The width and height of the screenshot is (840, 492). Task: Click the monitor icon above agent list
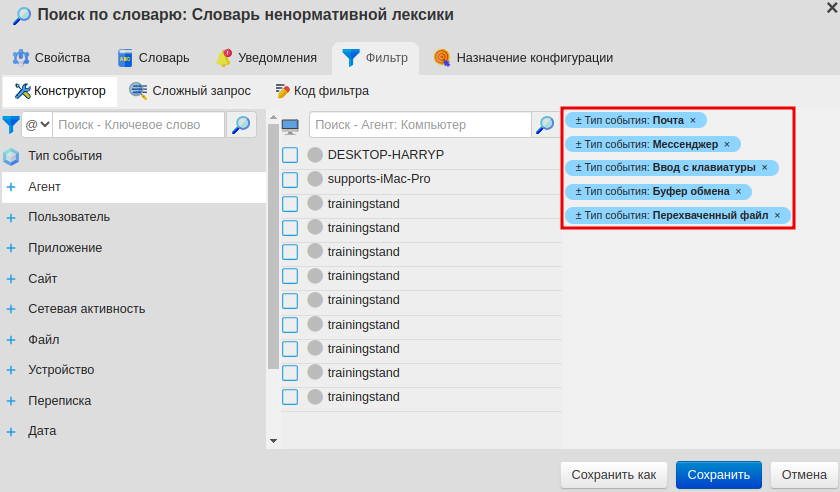pos(291,126)
